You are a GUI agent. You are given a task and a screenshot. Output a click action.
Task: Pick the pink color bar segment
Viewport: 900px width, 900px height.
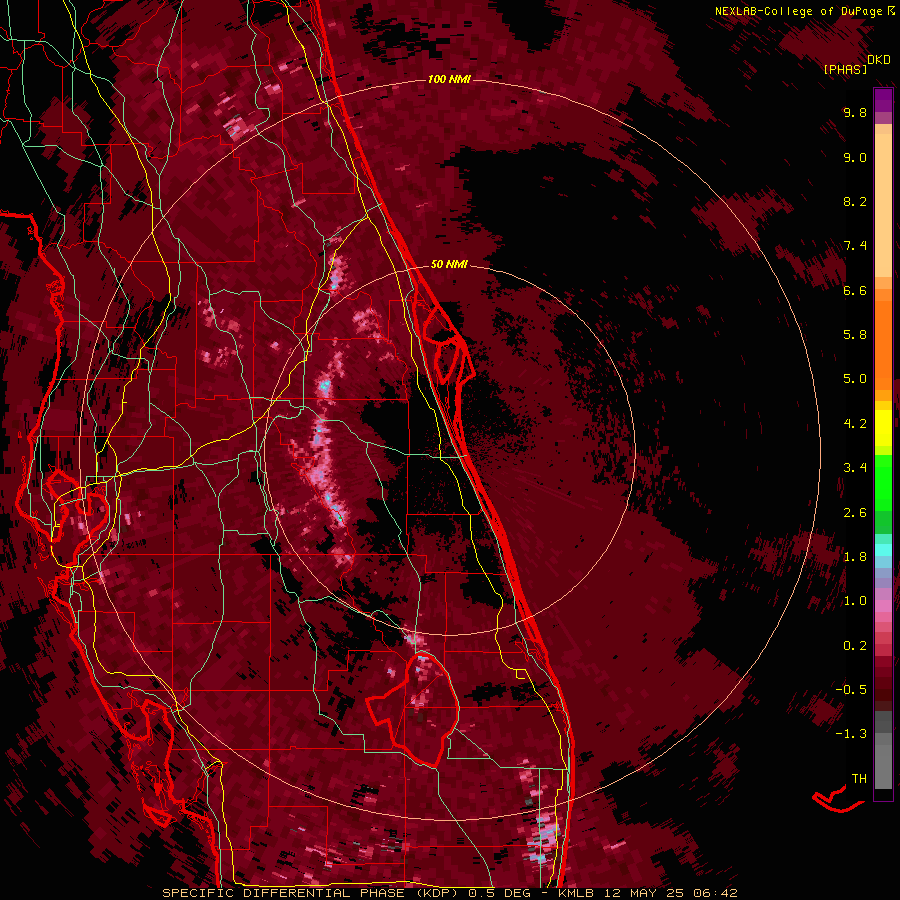pyautogui.click(x=883, y=606)
